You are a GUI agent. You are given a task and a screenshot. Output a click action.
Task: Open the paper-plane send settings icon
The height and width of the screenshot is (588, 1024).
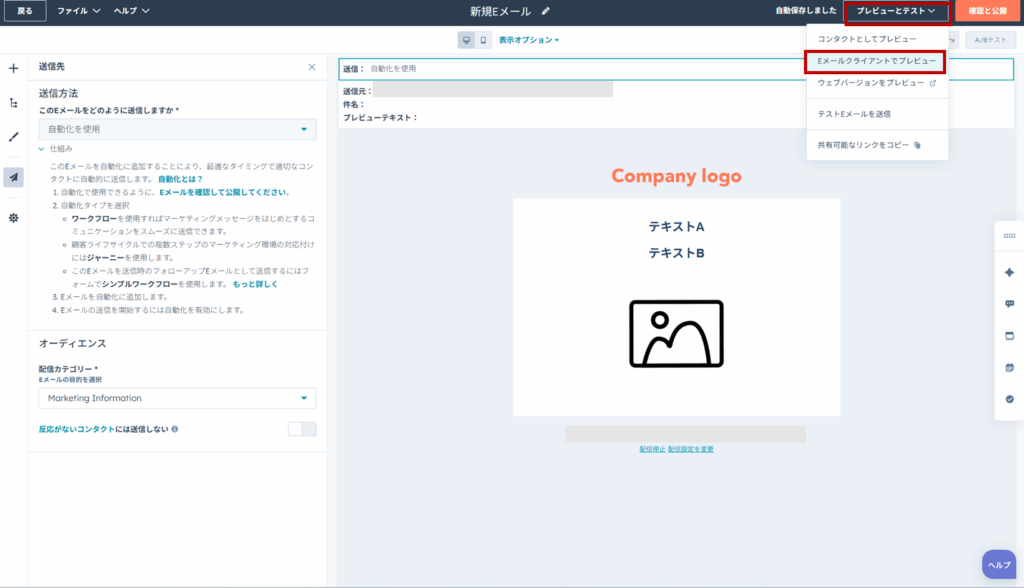(x=13, y=177)
